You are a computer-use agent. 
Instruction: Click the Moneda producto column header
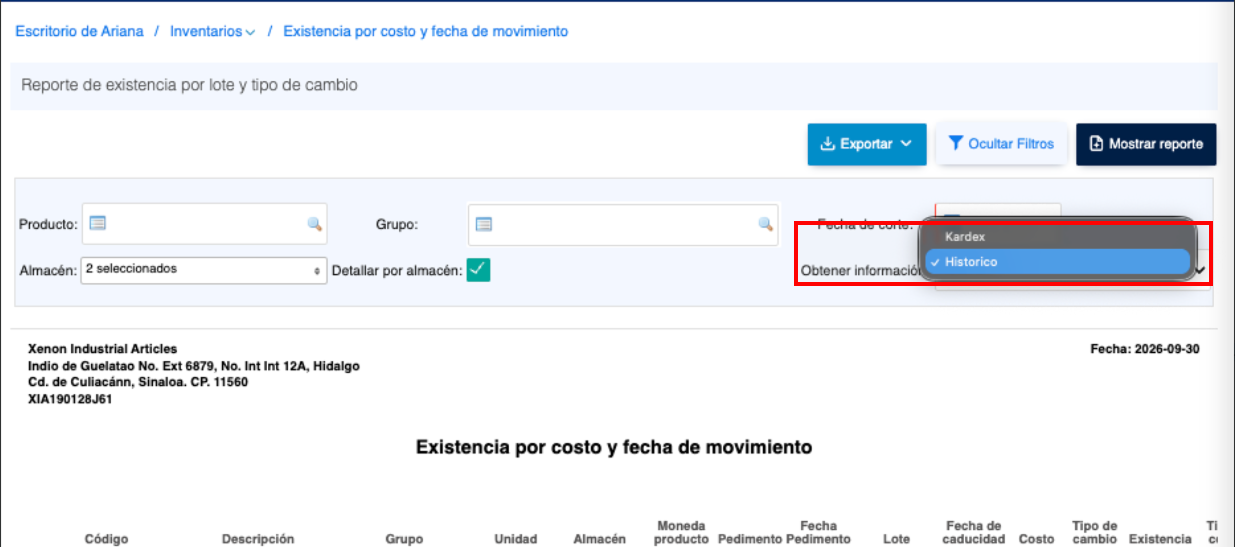[681, 533]
